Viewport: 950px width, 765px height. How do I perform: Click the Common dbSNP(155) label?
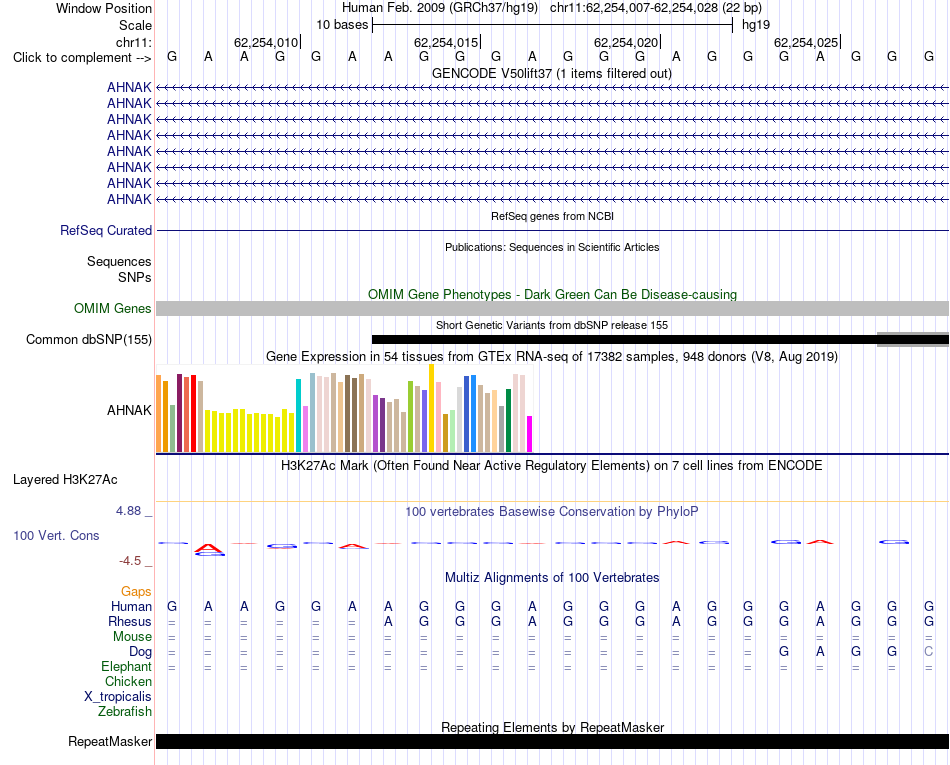pyautogui.click(x=89, y=339)
